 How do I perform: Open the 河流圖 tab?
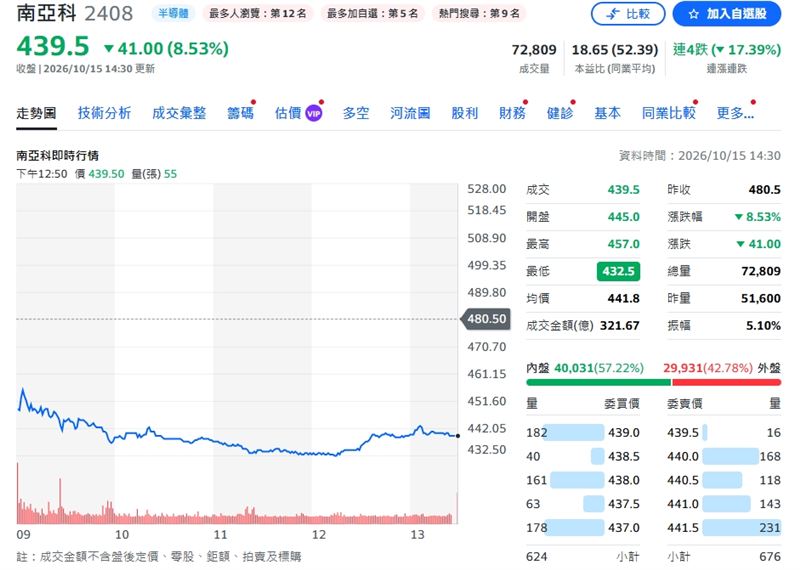point(410,113)
